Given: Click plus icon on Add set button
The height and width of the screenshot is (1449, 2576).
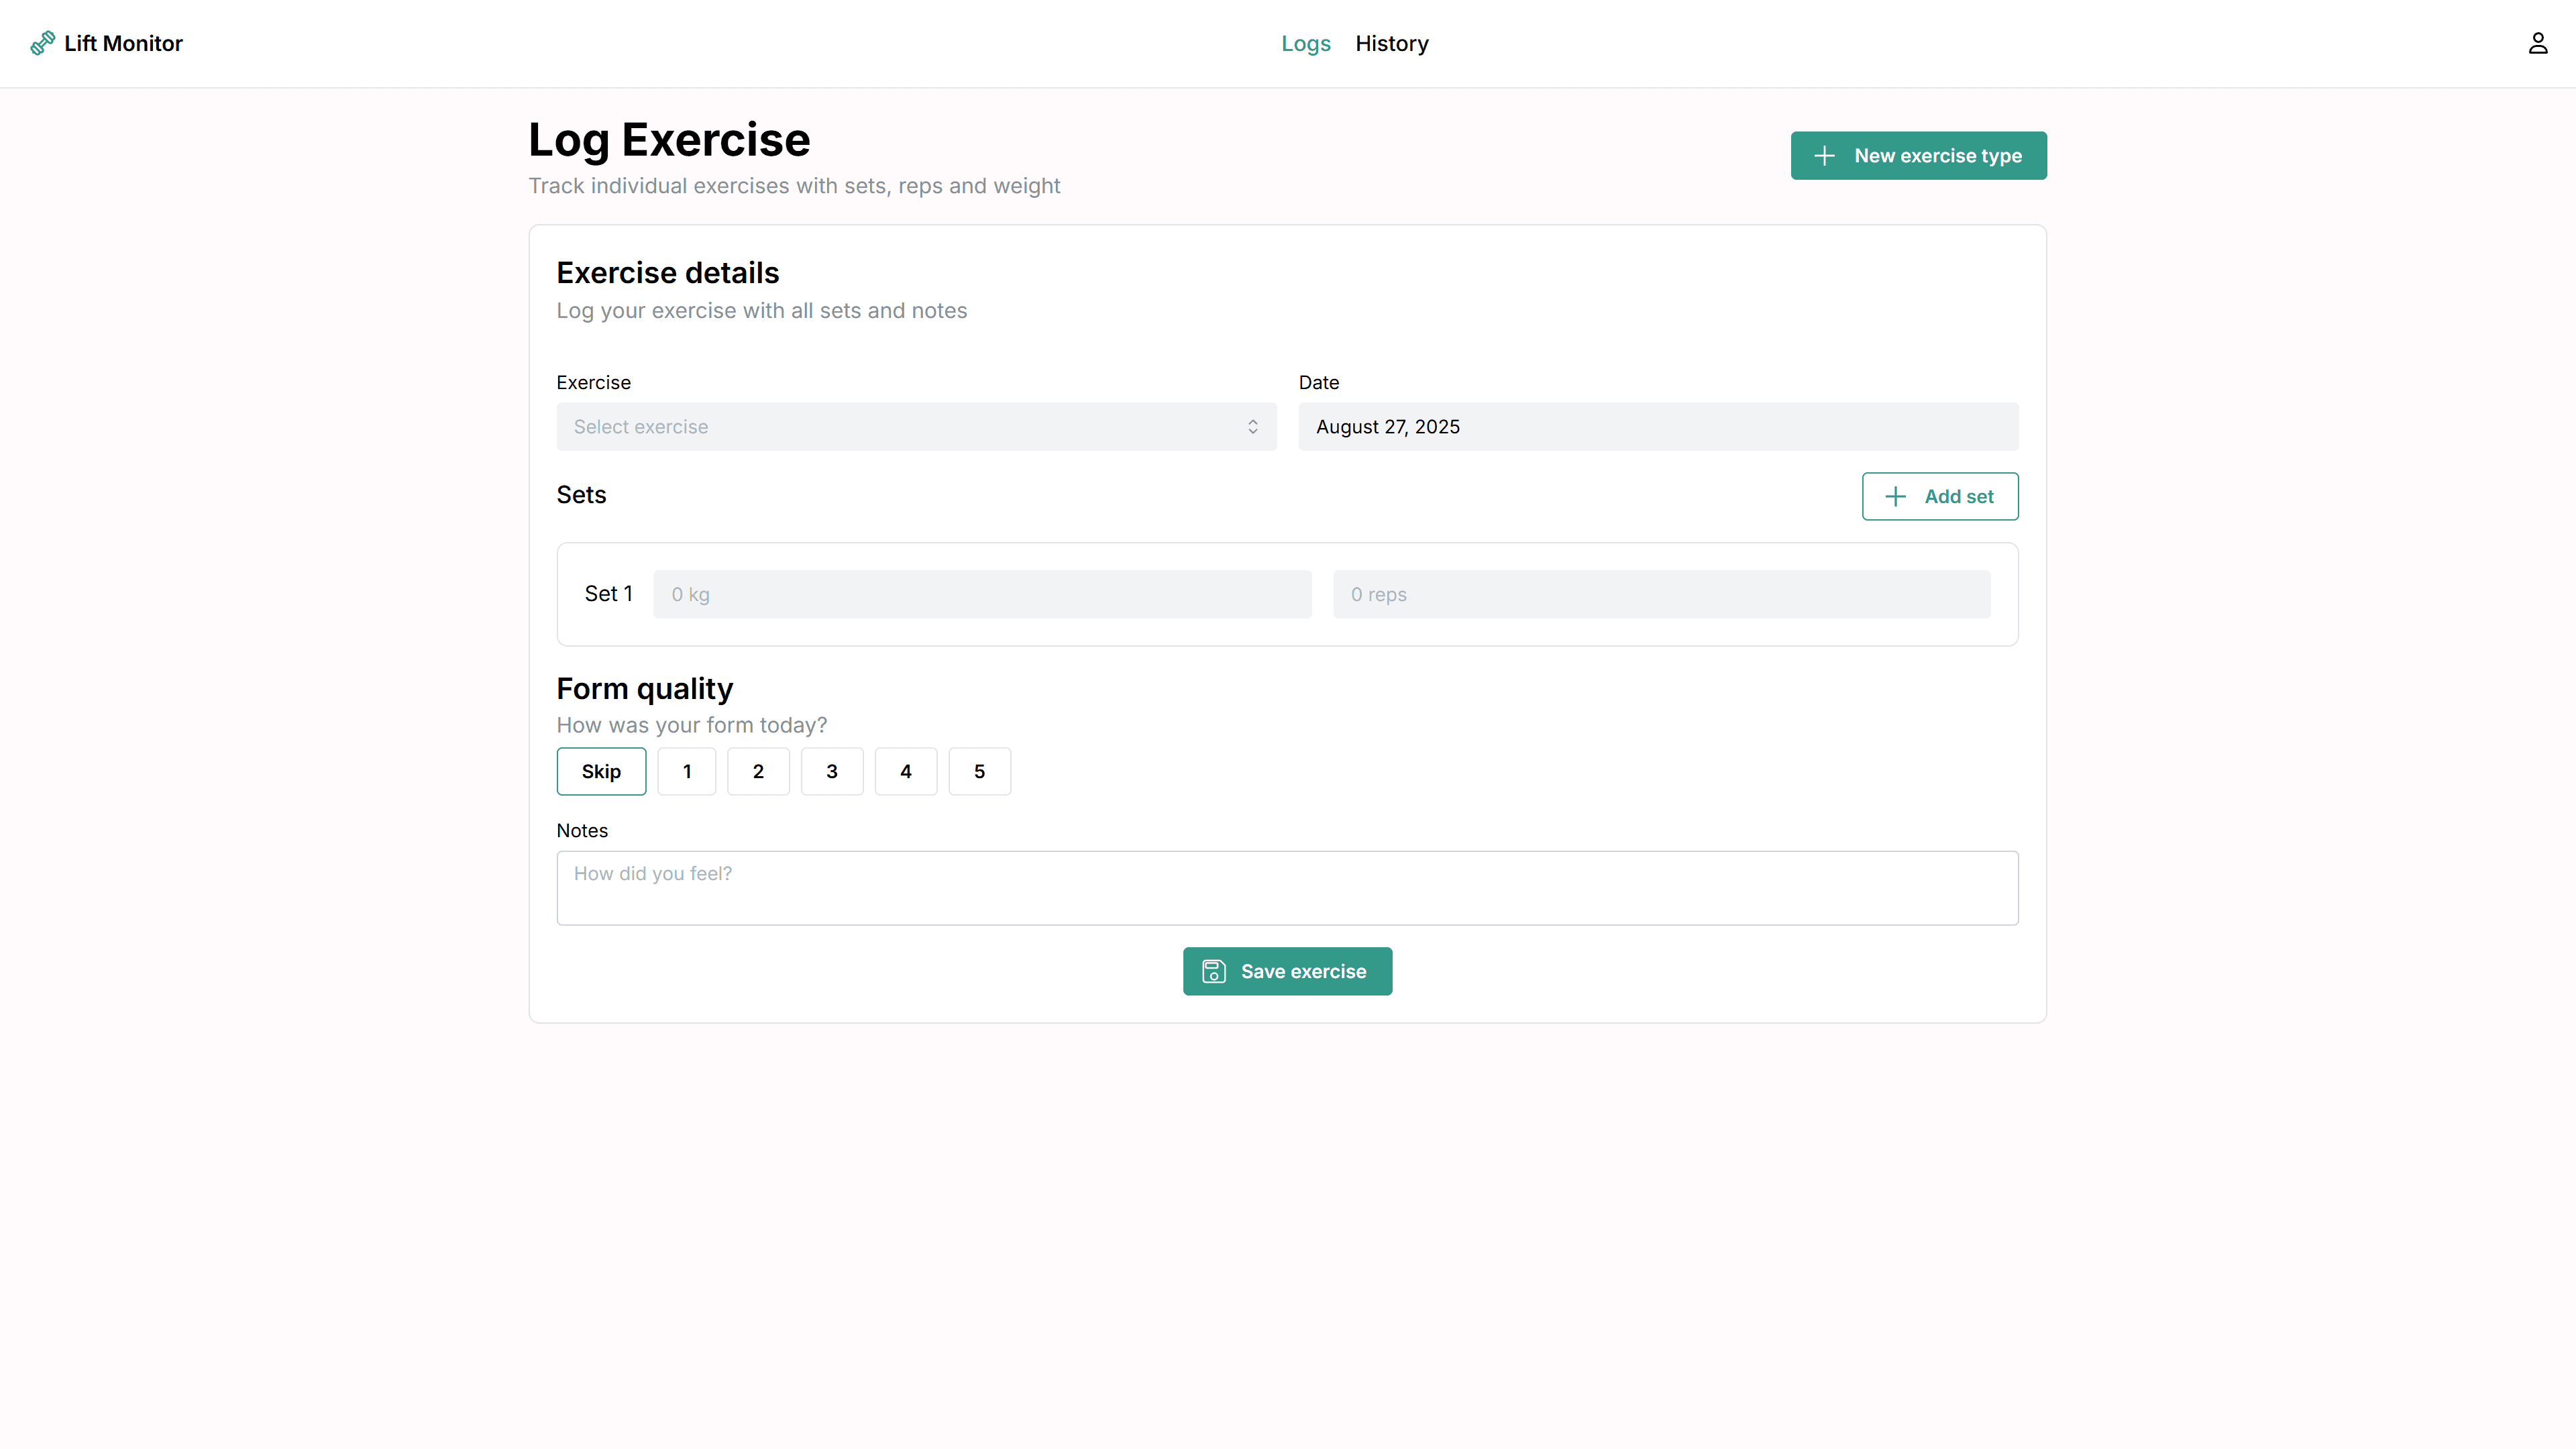Looking at the screenshot, I should (x=1895, y=497).
